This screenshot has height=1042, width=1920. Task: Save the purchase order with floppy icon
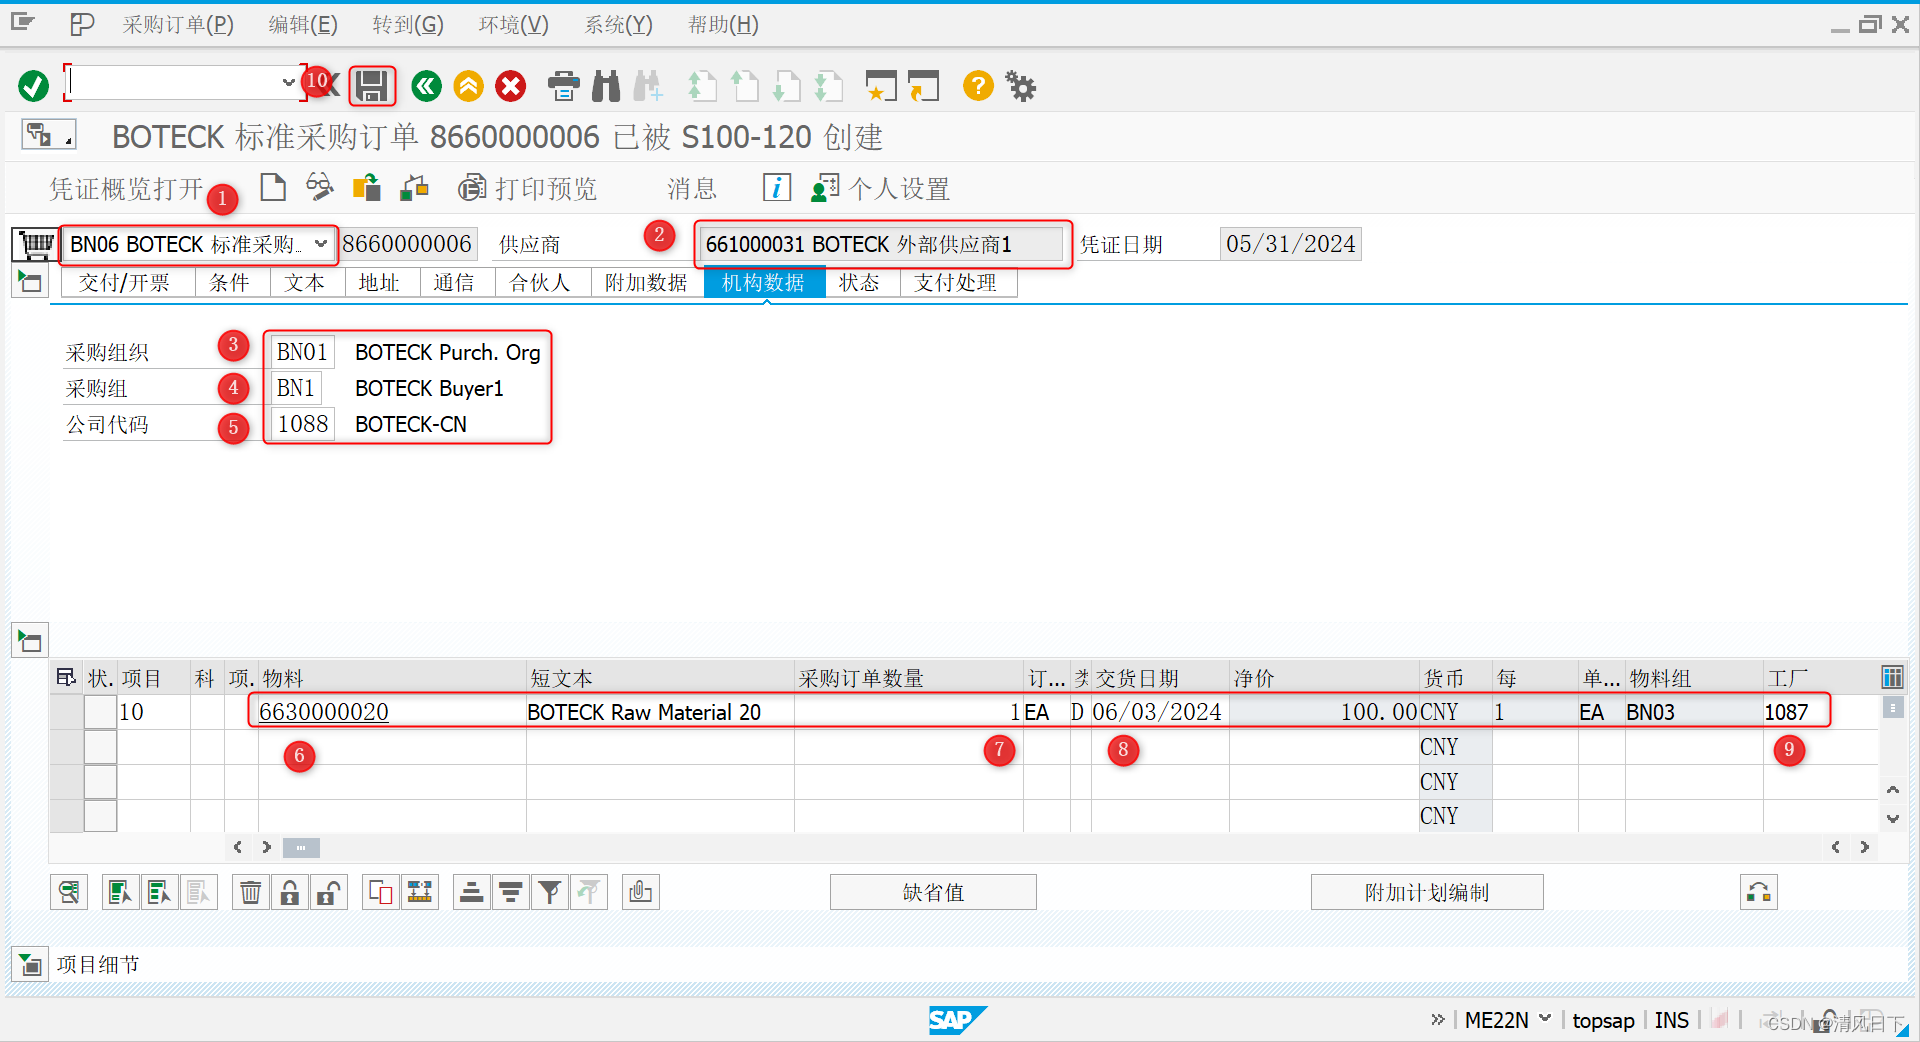point(372,86)
